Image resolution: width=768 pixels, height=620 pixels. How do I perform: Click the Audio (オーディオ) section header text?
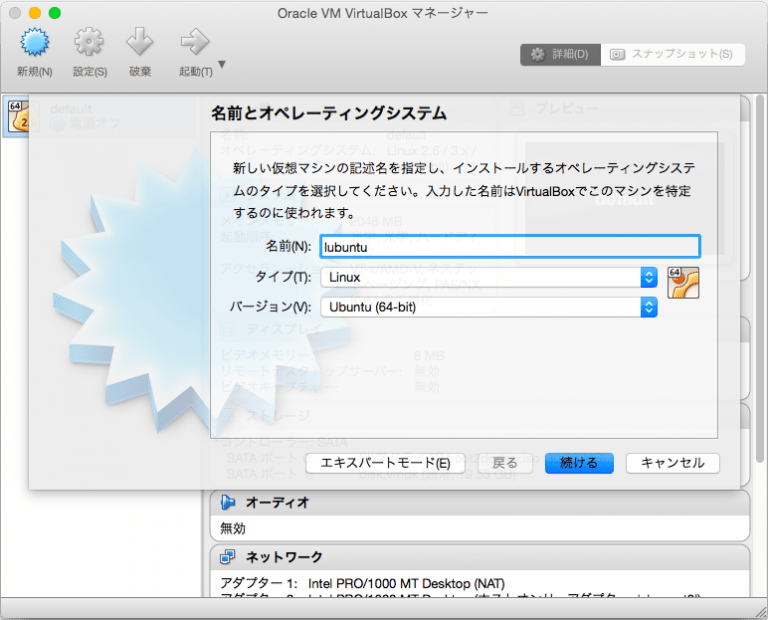pos(277,502)
